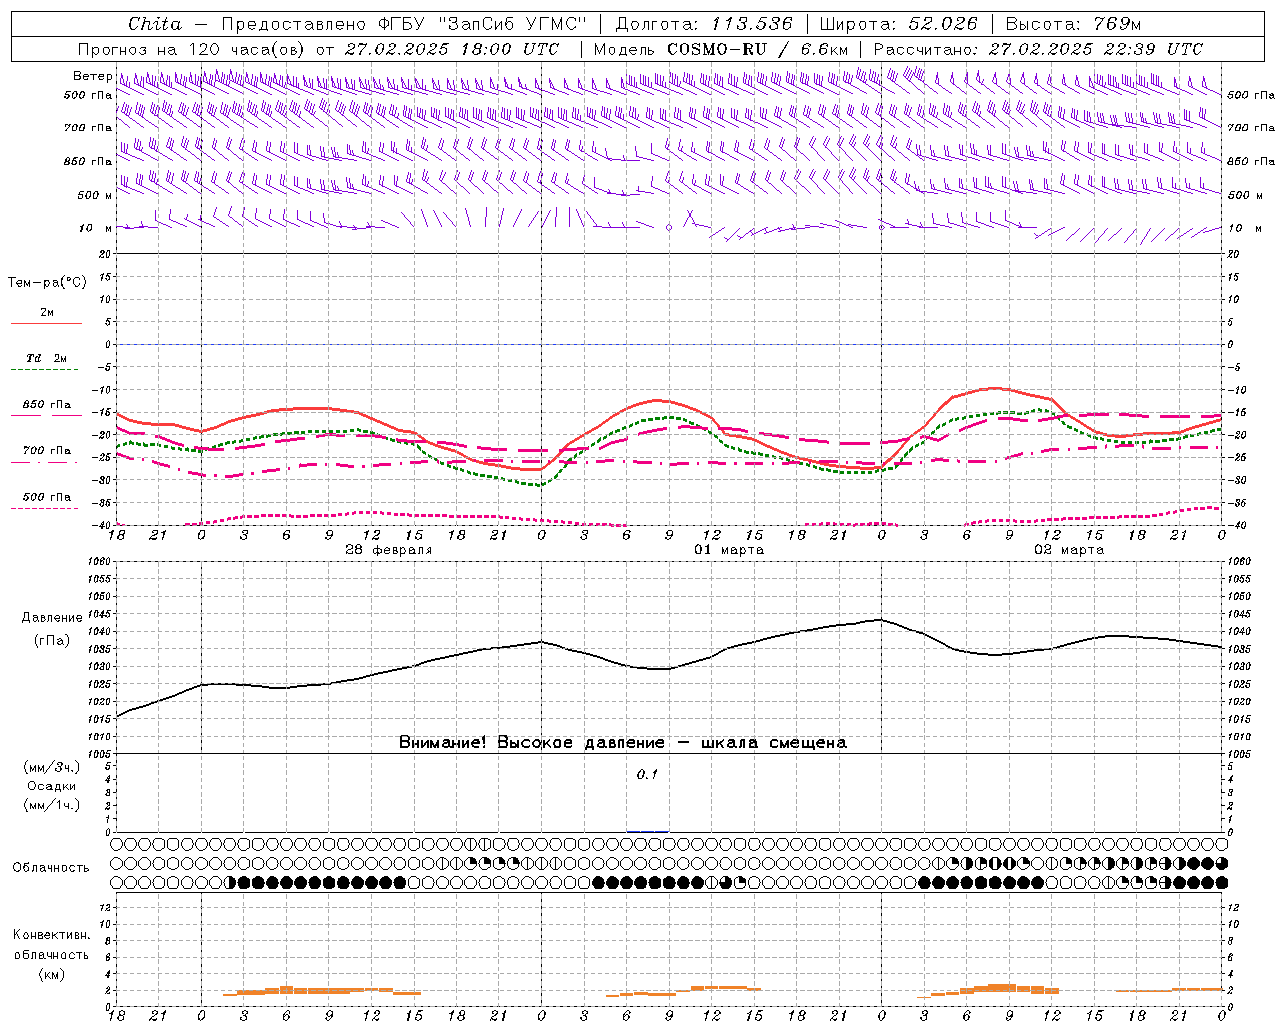
Task: Click the "Рассчитано: 27.02.2025 22:39 UTC" text
Action: coord(1038,49)
